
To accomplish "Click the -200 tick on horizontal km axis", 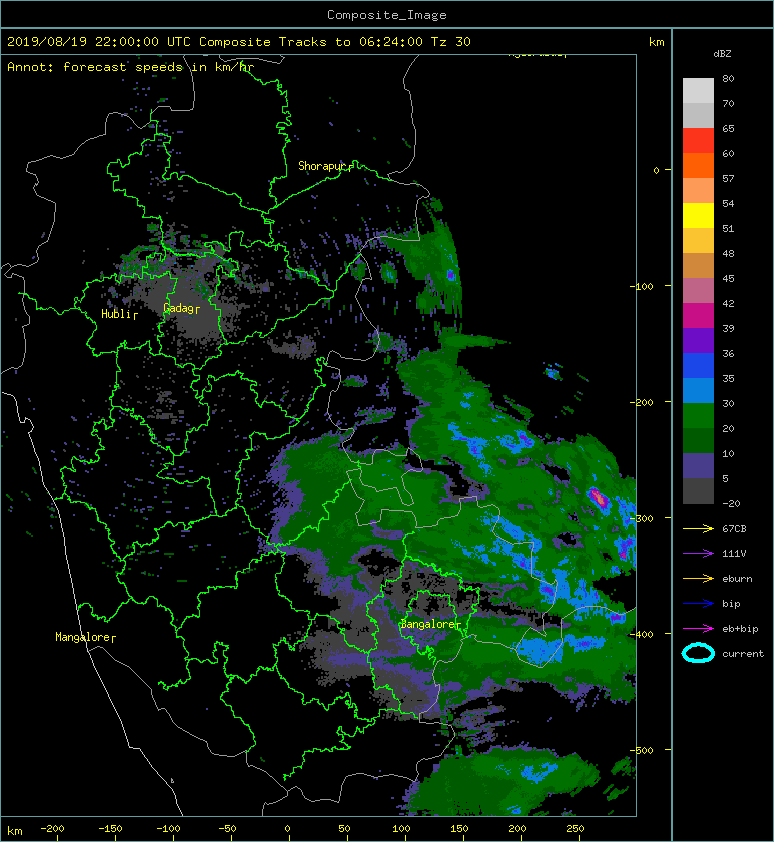I will [52, 829].
